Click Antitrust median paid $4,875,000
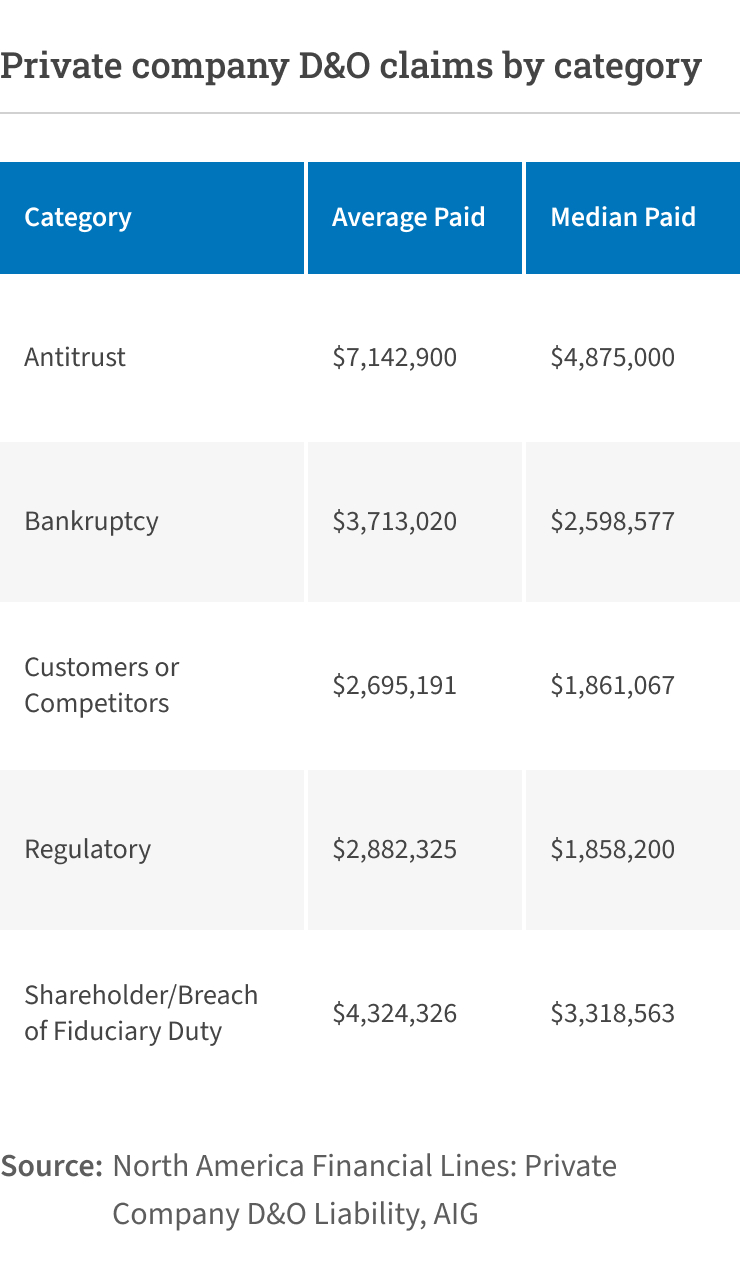Viewport: 740px width, 1270px height. point(612,357)
